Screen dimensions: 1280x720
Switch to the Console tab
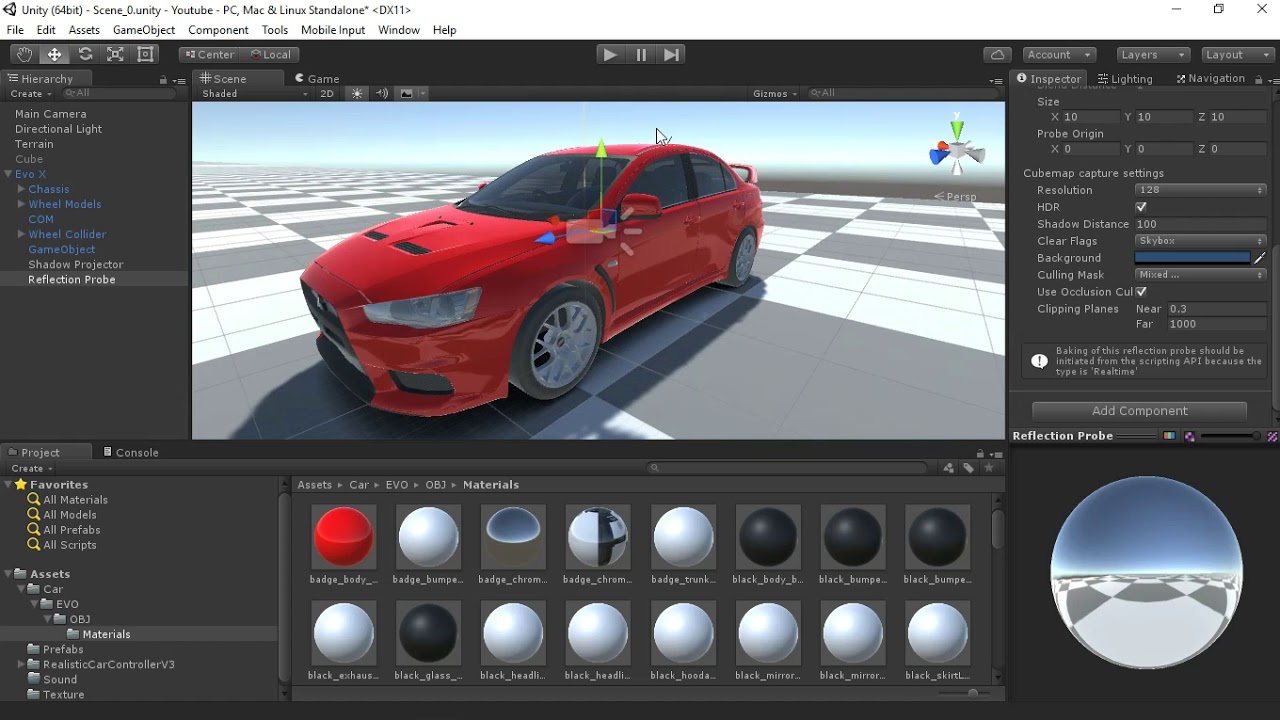(x=131, y=452)
